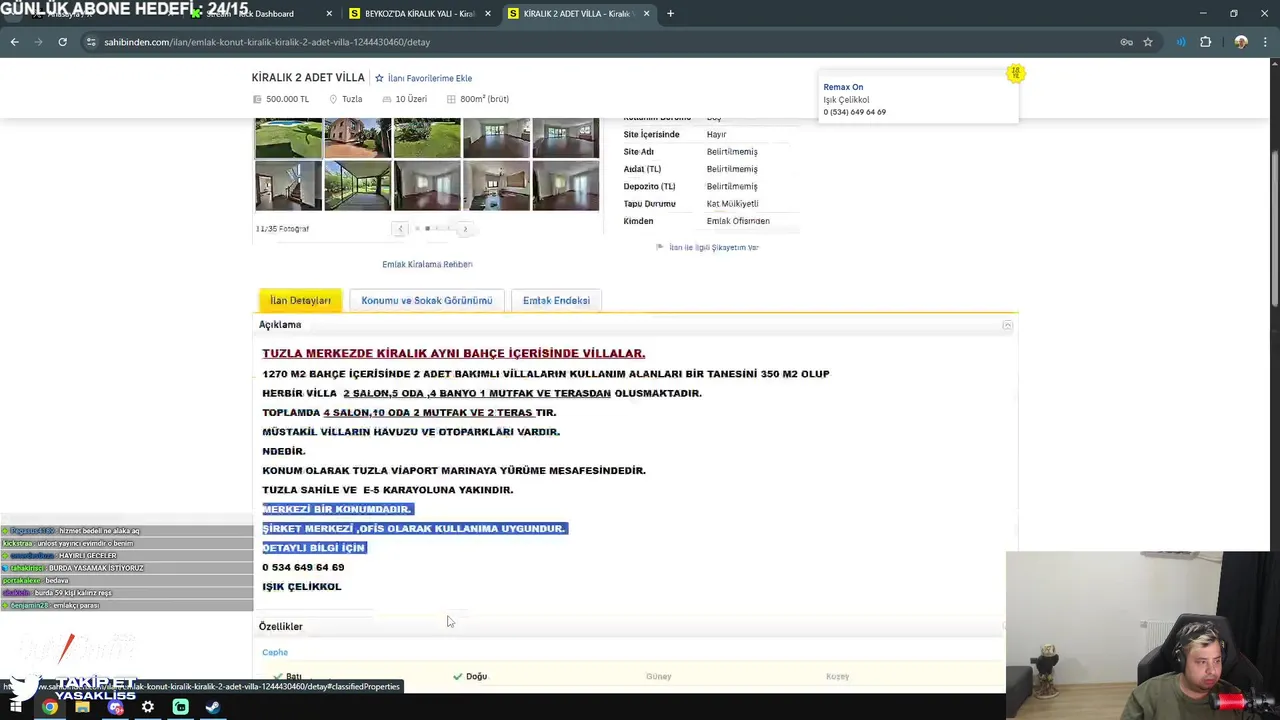
Task: Switch to the BEYKOZ'DA KİRALIK YALI tab
Action: pos(418,14)
